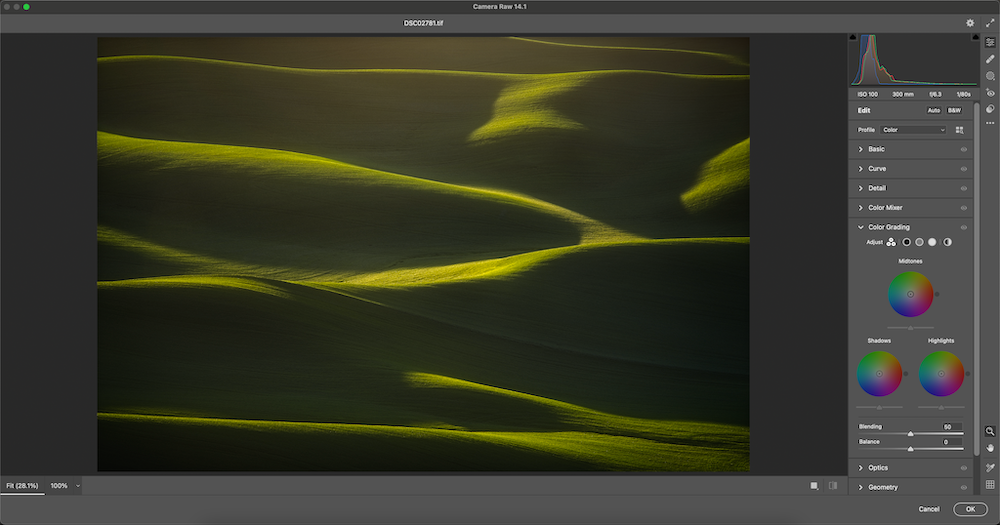Open Camera Raw preferences gear
Image resolution: width=1000 pixels, height=525 pixels.
pos(970,22)
